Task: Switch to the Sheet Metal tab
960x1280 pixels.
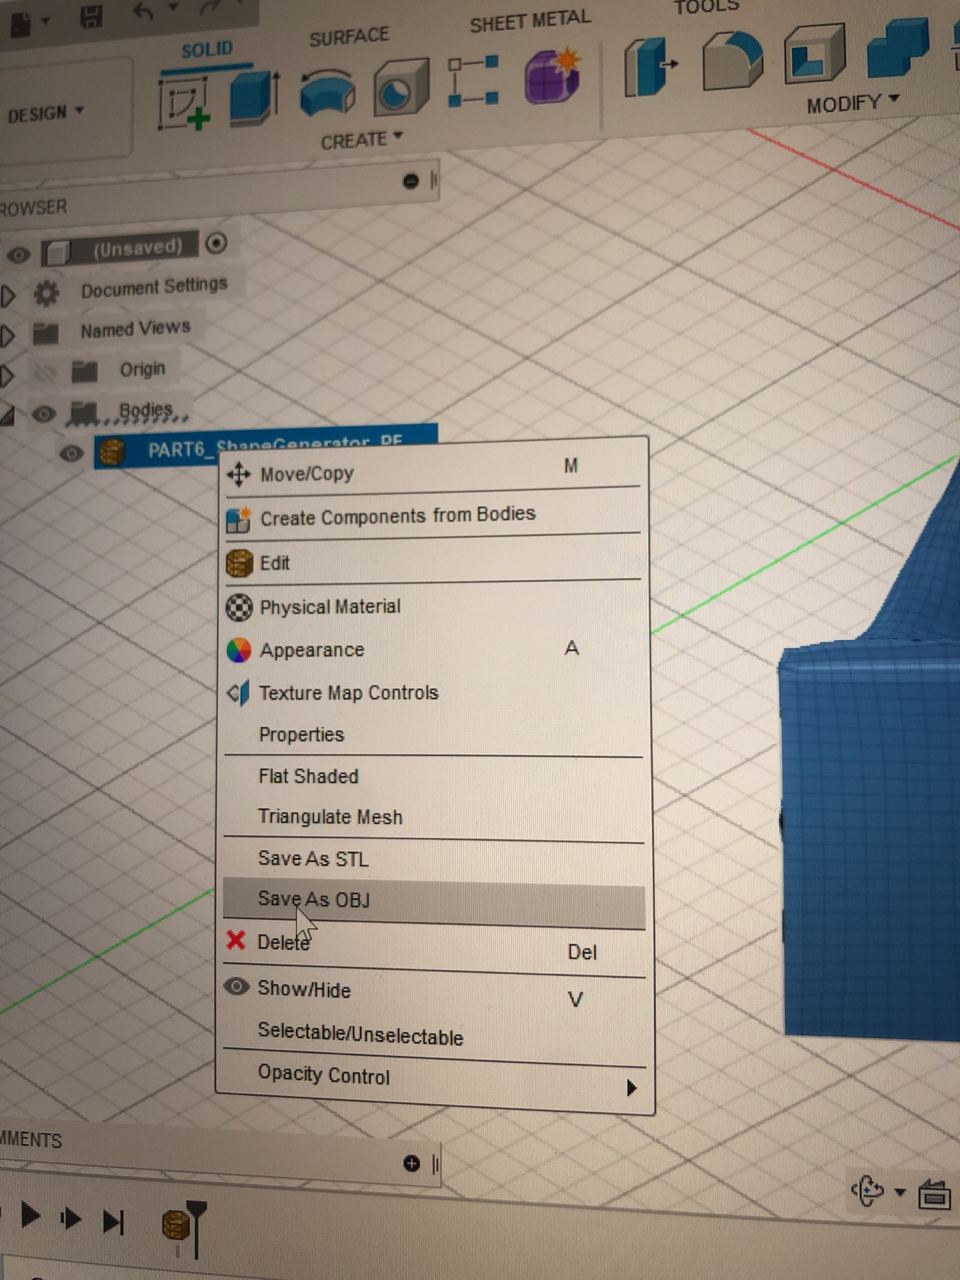Action: coord(530,21)
